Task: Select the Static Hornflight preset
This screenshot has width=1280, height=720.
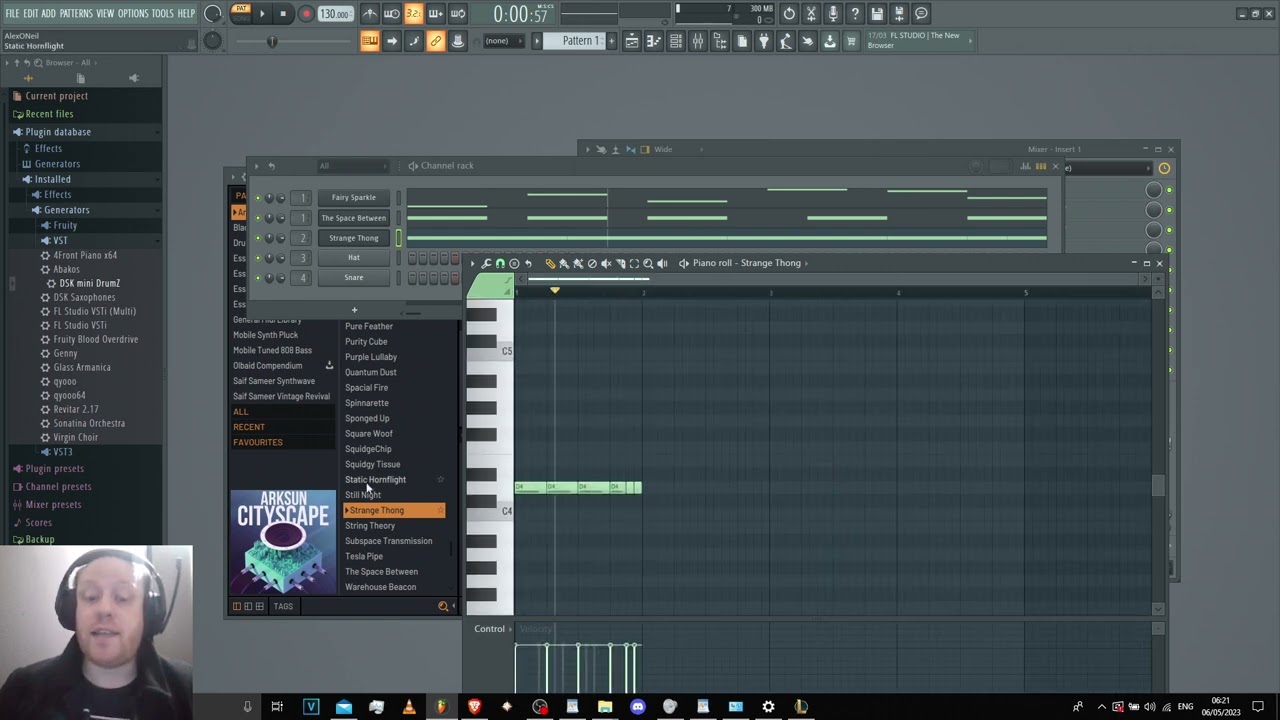Action: [x=375, y=480]
